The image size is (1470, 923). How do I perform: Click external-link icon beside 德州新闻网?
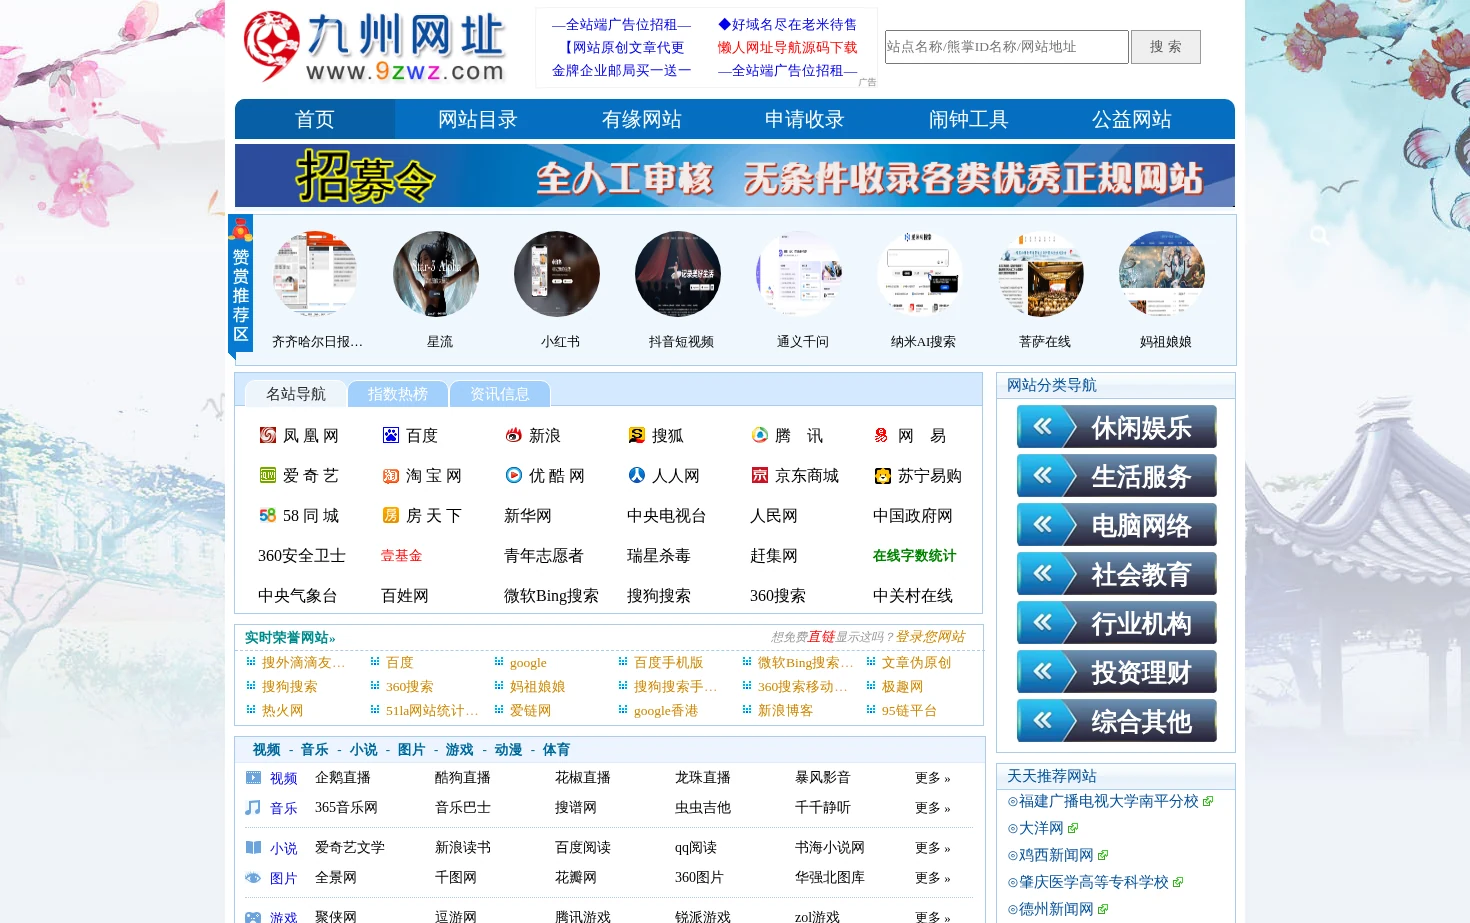click(1103, 909)
